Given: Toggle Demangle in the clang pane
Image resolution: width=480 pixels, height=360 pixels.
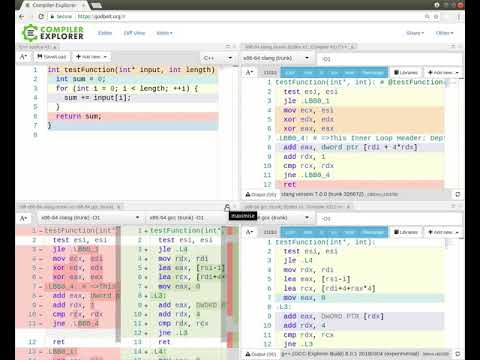Looking at the screenshot, I should point(373,72).
